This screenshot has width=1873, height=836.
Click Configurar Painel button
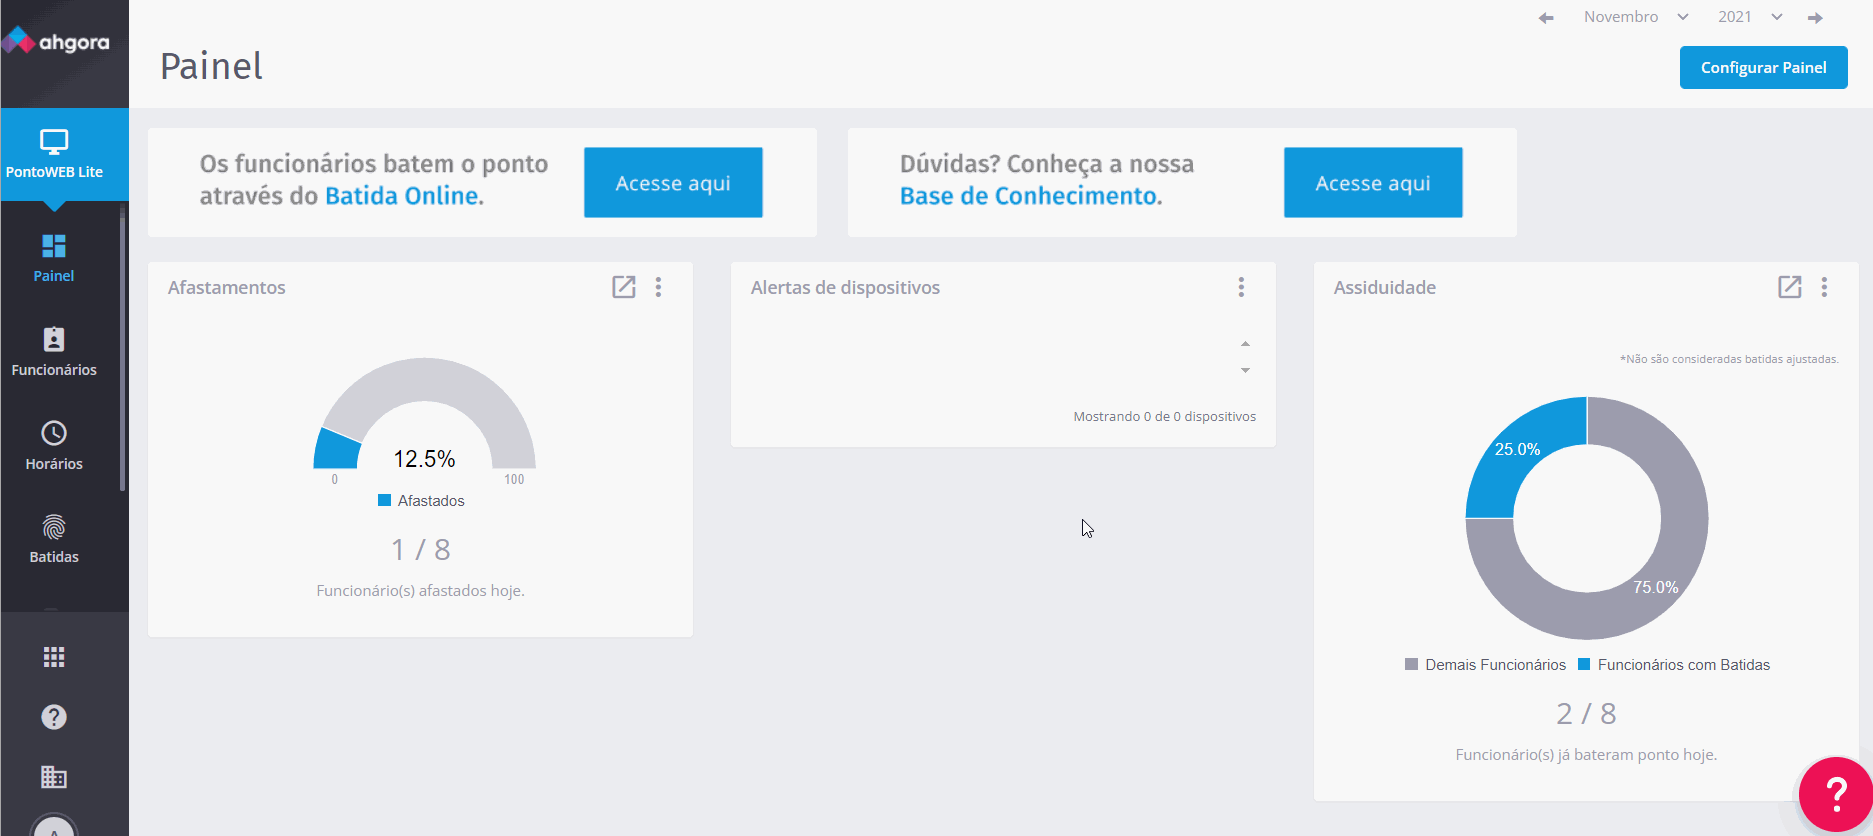tap(1763, 68)
